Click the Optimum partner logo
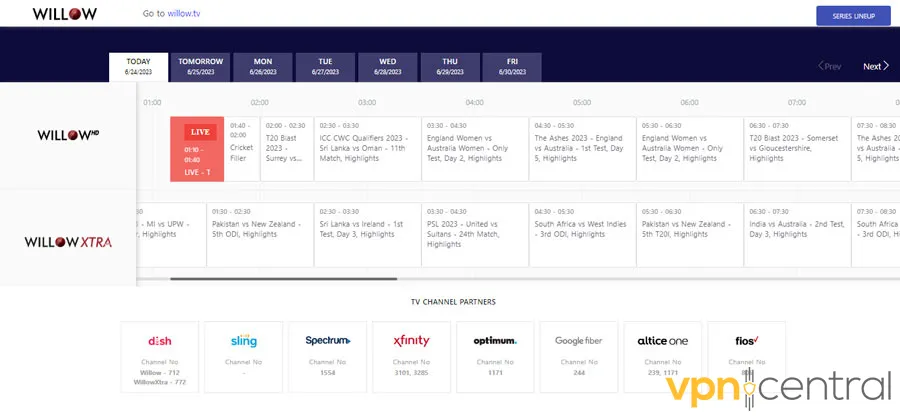The height and width of the screenshot is (417, 900). coord(495,341)
